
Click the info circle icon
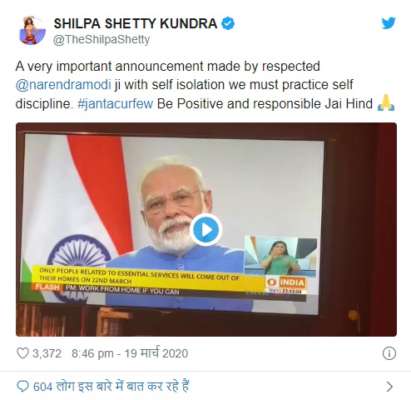(389, 353)
